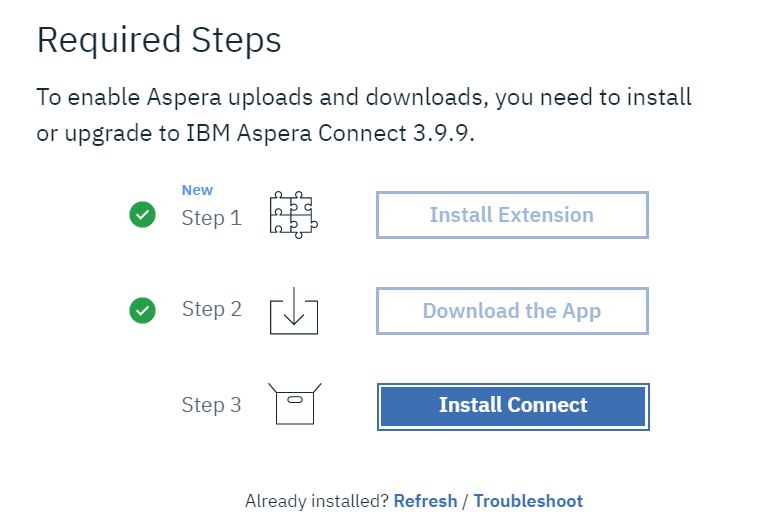The image size is (775, 532).
Task: Click the download arrow tray icon
Action: pyautogui.click(x=293, y=311)
